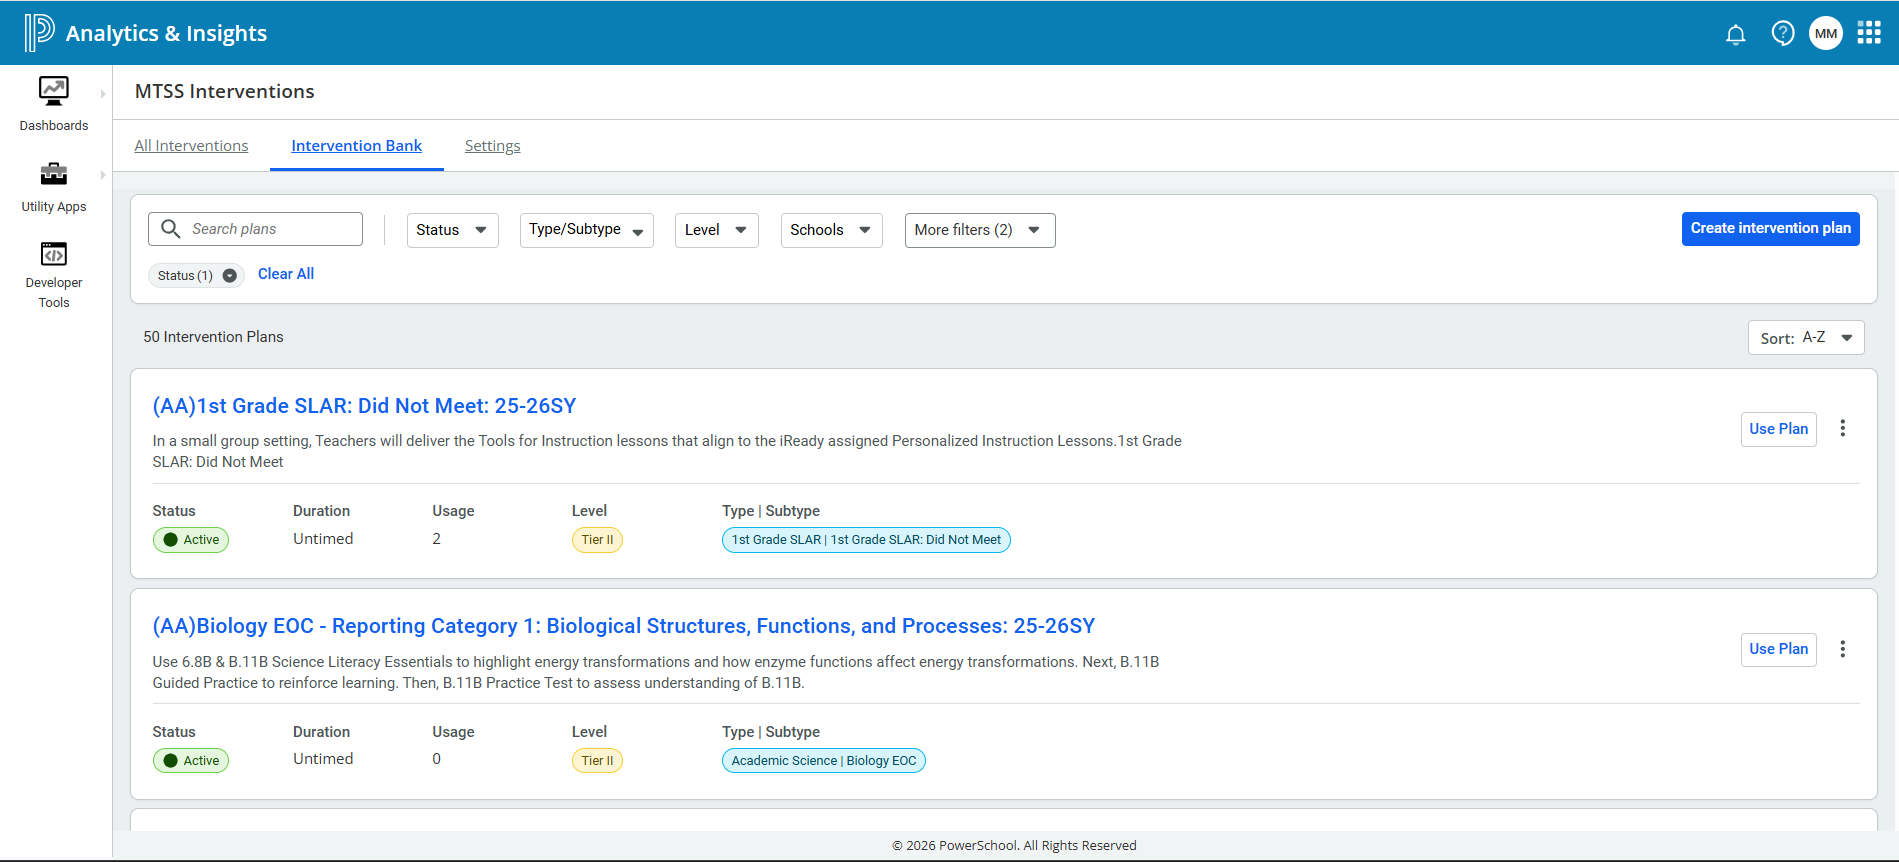Expand the Dashboards submenu arrow
Image resolution: width=1899 pixels, height=862 pixels.
tap(103, 94)
